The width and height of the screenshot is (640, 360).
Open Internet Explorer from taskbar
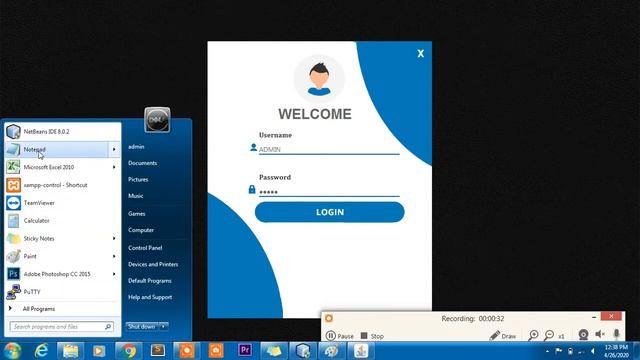pyautogui.click(x=41, y=351)
